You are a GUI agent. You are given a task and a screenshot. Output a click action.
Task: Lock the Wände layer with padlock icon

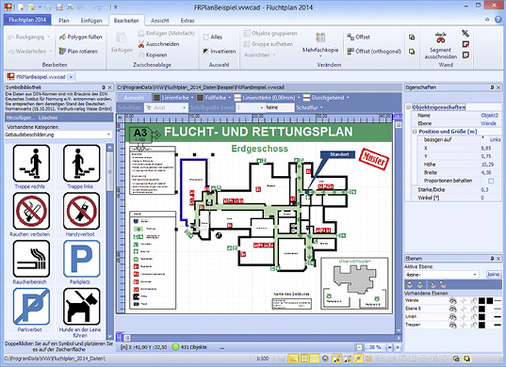473,301
